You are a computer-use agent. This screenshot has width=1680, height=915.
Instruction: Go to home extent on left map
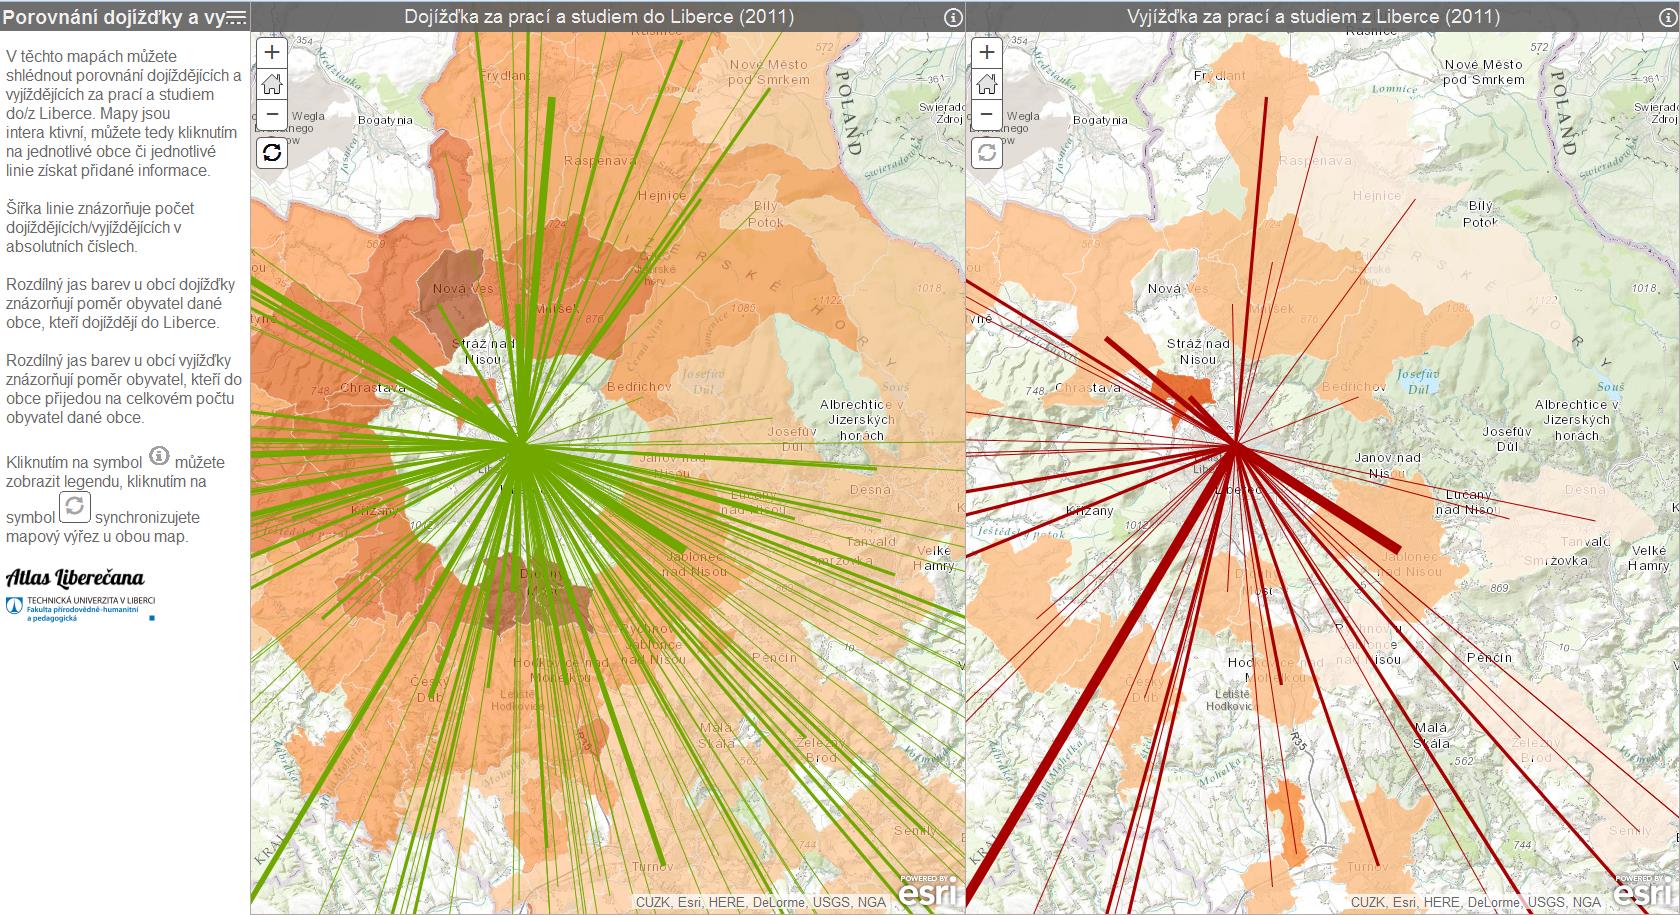[x=272, y=83]
